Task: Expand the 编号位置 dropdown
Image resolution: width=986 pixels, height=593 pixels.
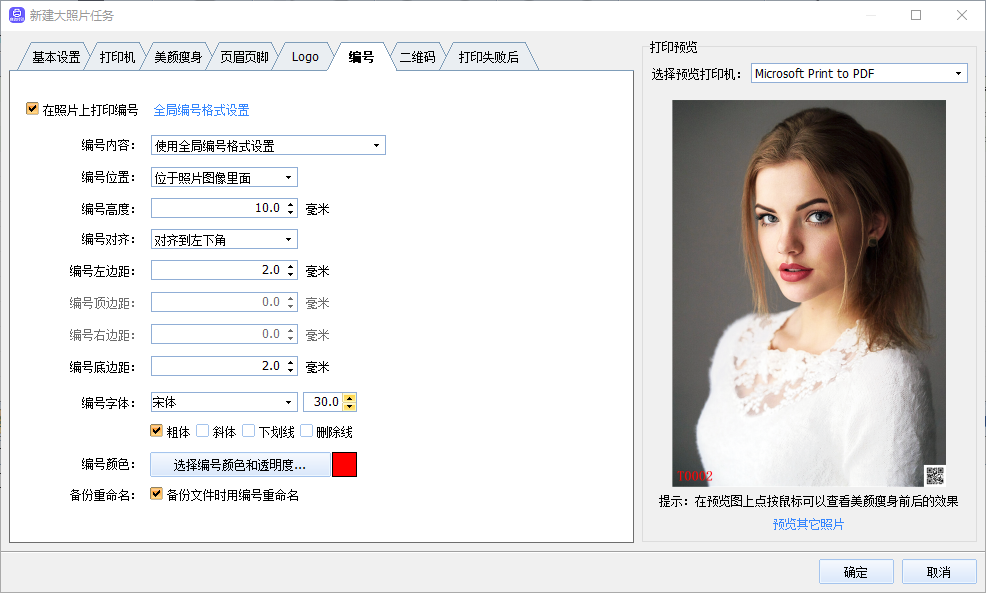Action: coord(224,178)
